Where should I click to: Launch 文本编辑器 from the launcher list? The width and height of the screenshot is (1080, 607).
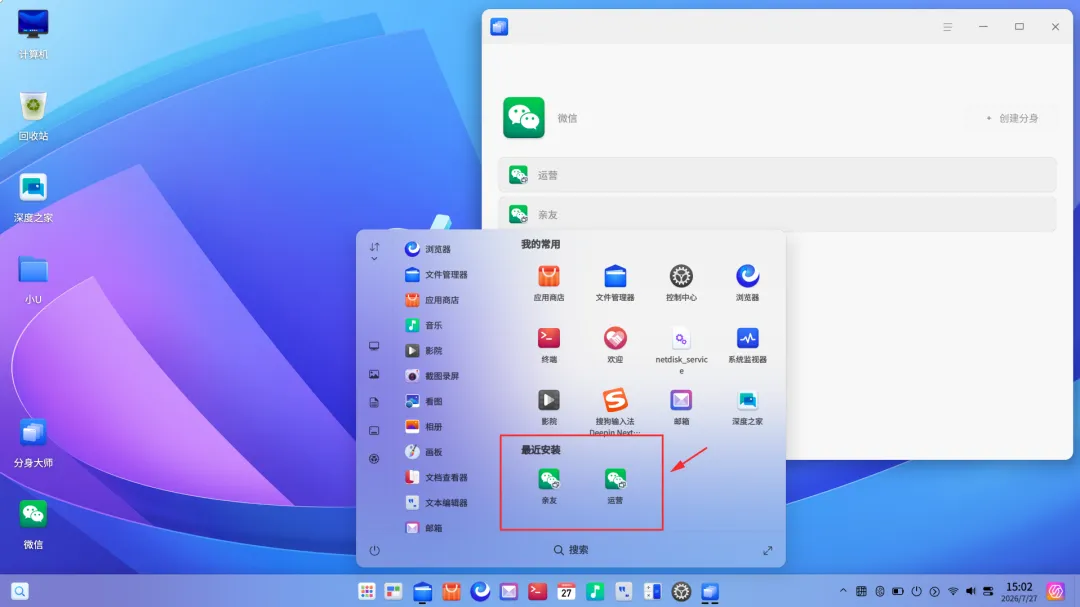[437, 502]
